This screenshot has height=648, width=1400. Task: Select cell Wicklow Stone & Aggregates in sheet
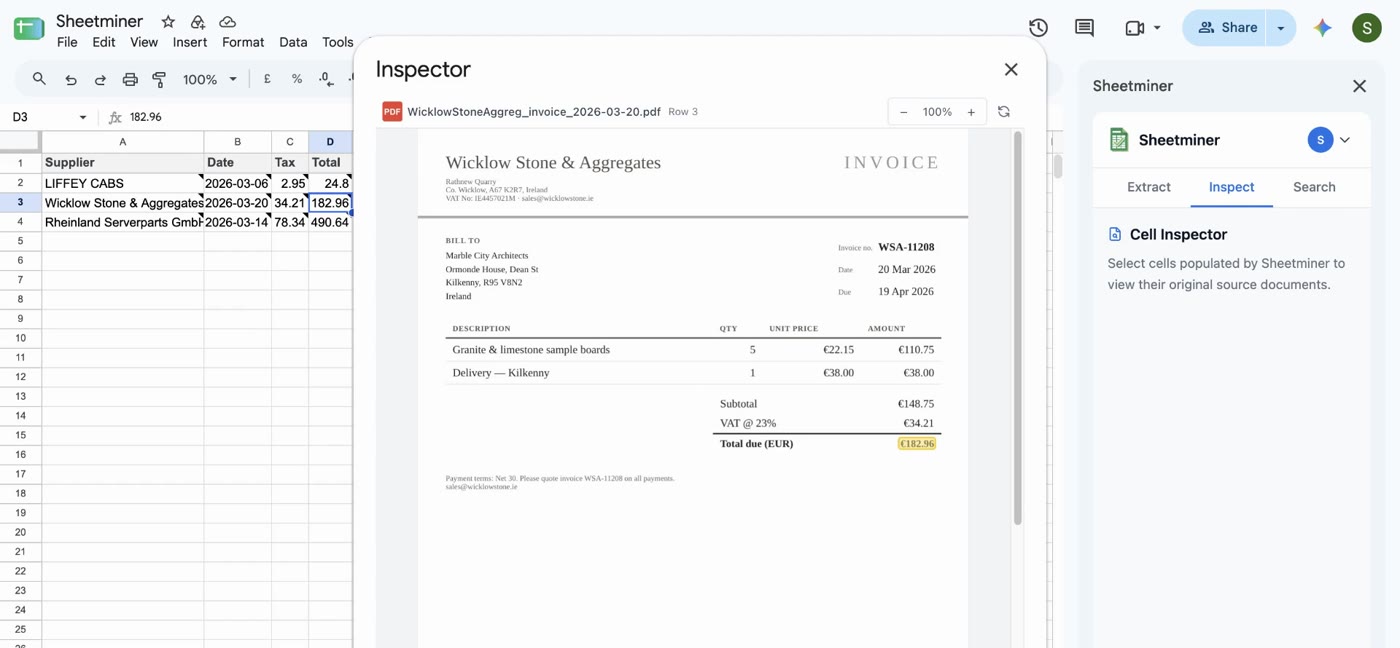[x=123, y=203]
